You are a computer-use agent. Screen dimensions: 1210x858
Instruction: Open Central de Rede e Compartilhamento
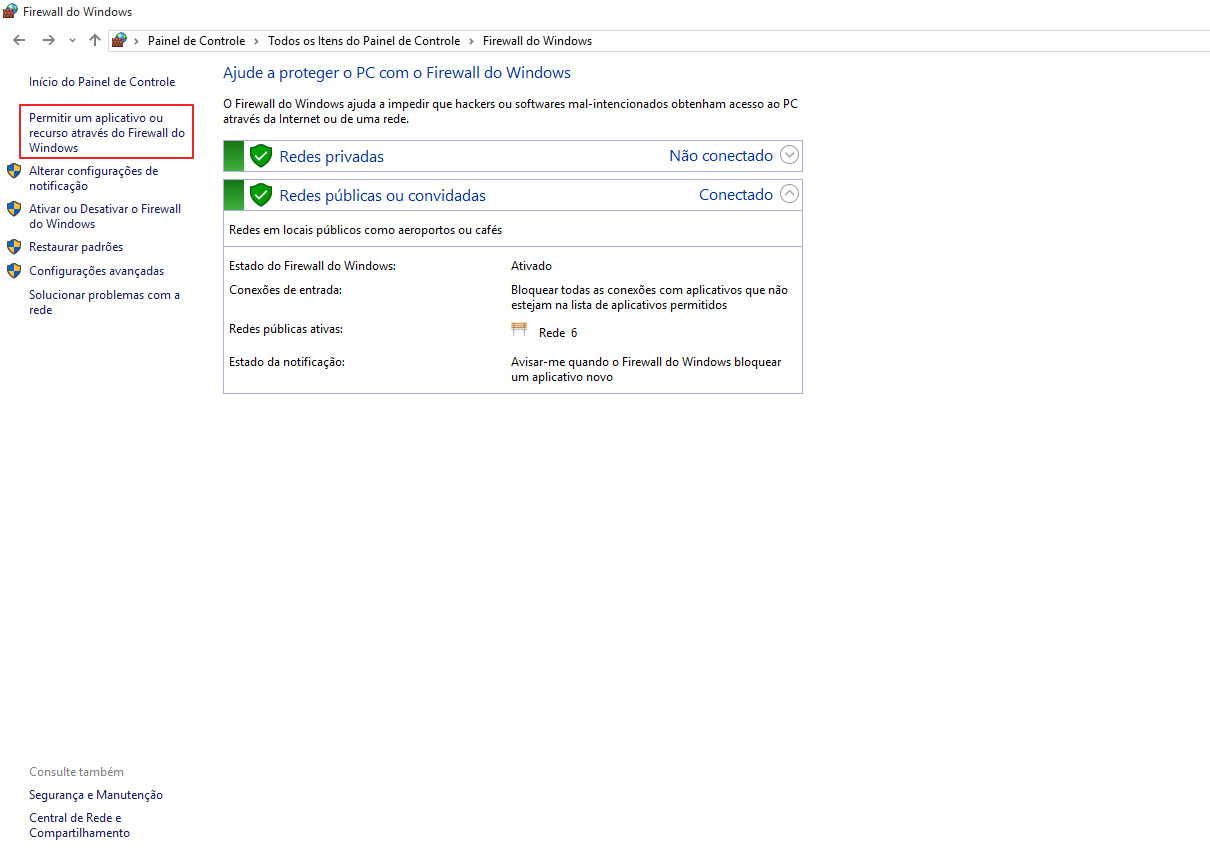click(79, 825)
